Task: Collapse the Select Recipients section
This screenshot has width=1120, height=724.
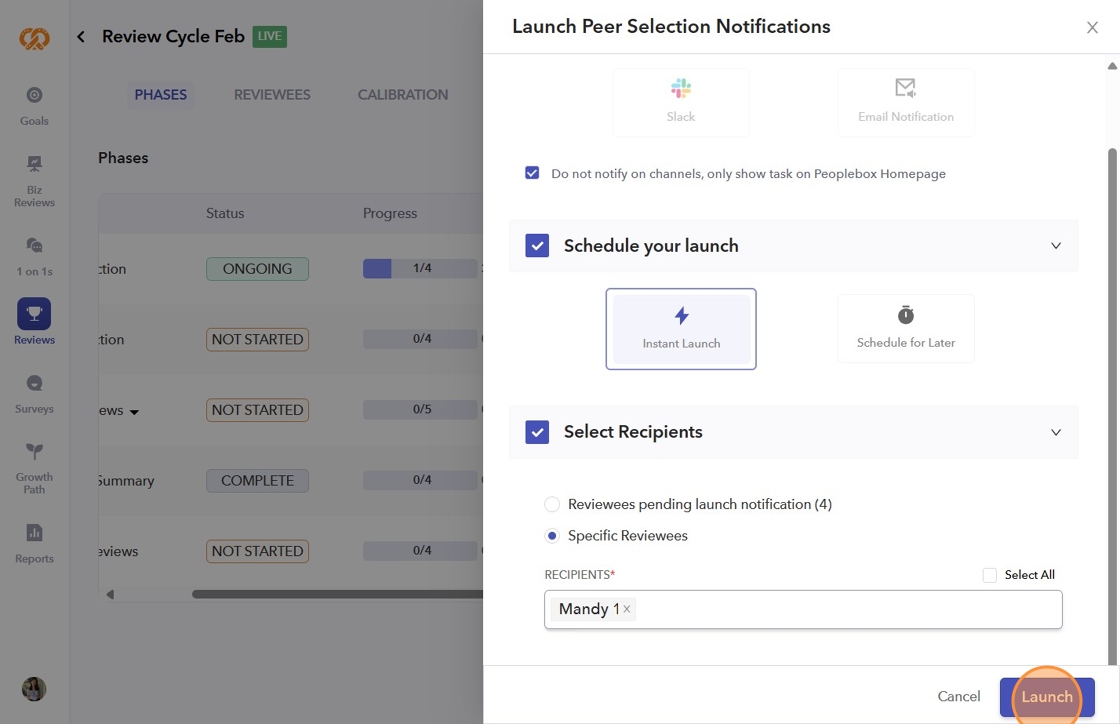Action: pos(1056,432)
